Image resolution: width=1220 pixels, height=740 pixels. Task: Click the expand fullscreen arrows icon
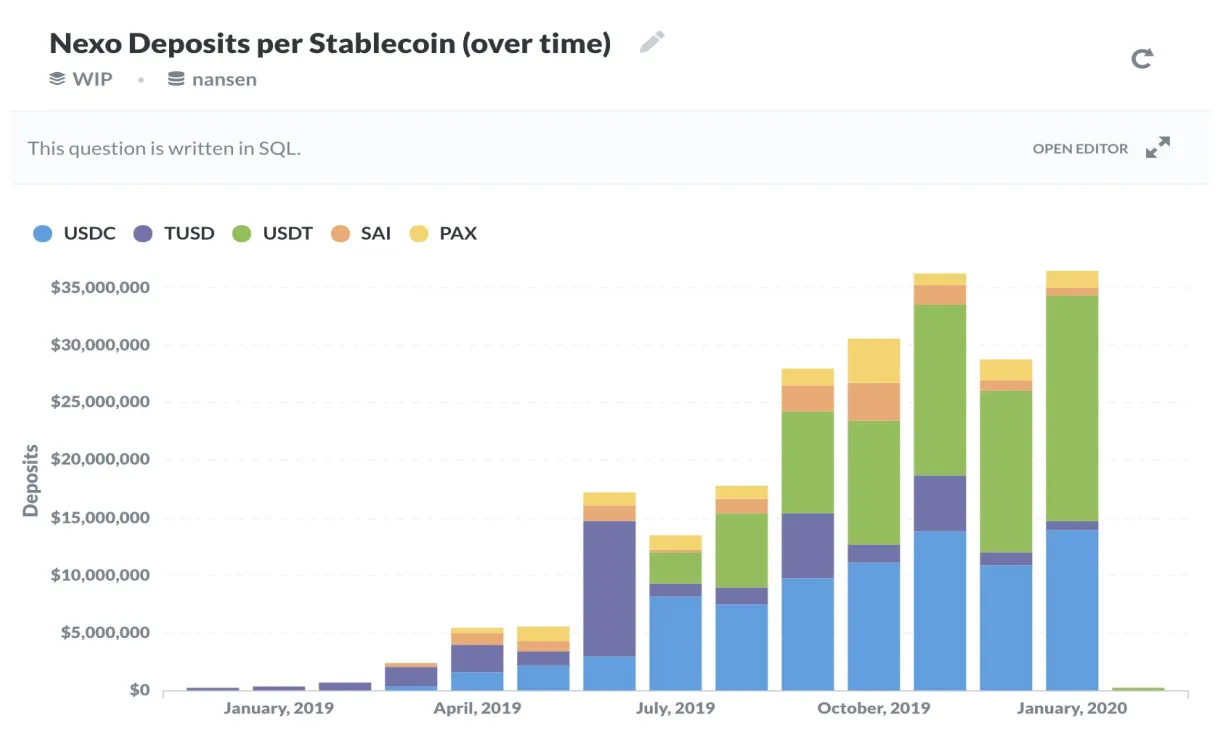click(1158, 148)
